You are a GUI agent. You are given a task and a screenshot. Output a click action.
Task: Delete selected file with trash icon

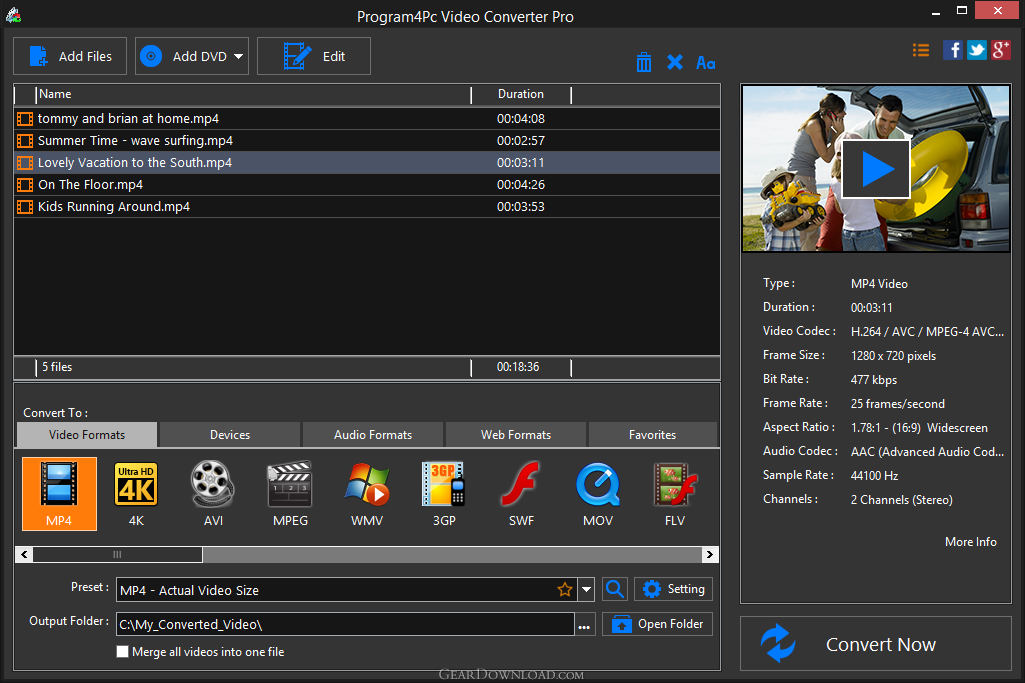click(644, 63)
